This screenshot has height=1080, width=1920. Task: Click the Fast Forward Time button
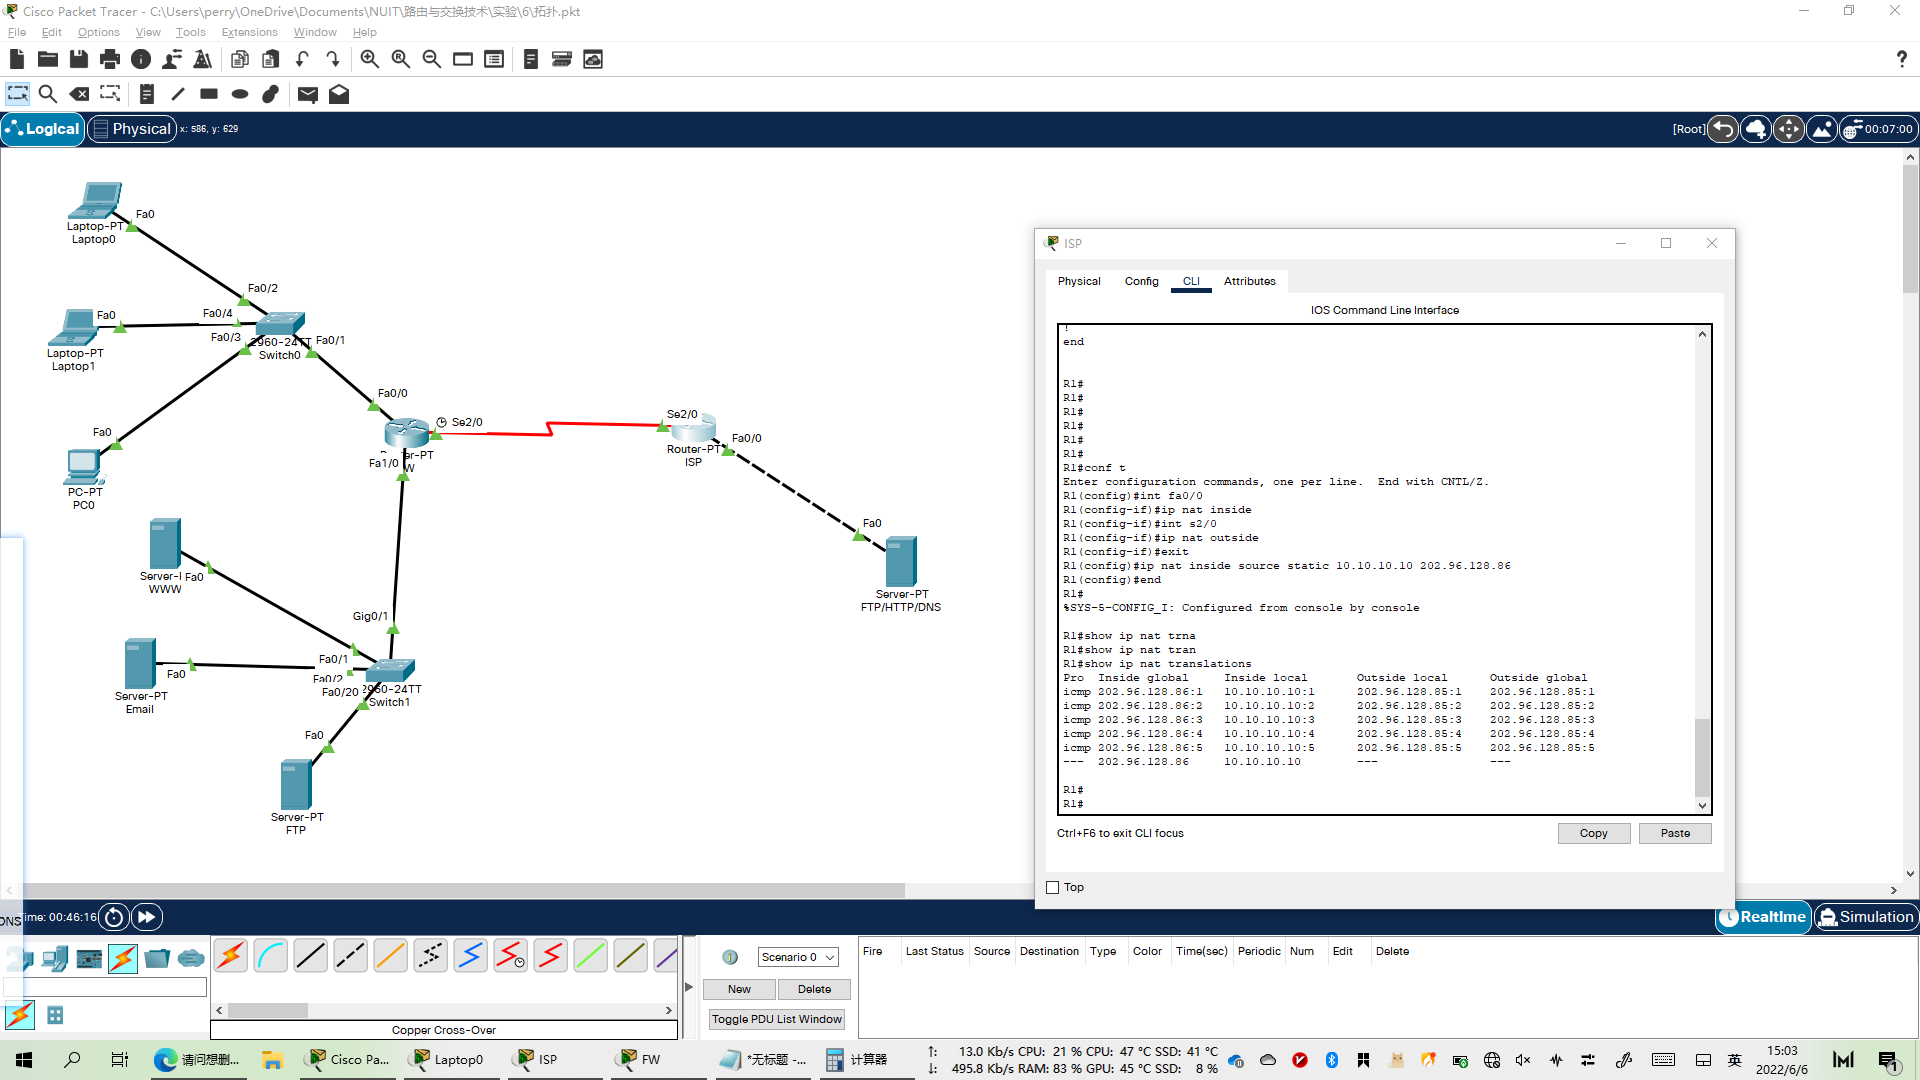point(146,917)
